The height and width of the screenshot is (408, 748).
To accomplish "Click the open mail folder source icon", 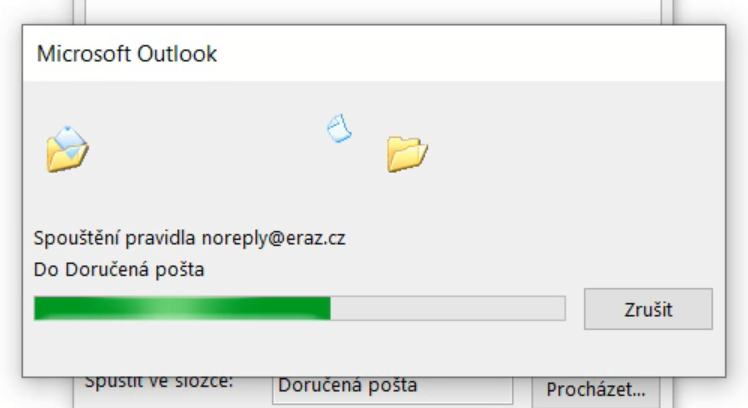I will pyautogui.click(x=67, y=149).
